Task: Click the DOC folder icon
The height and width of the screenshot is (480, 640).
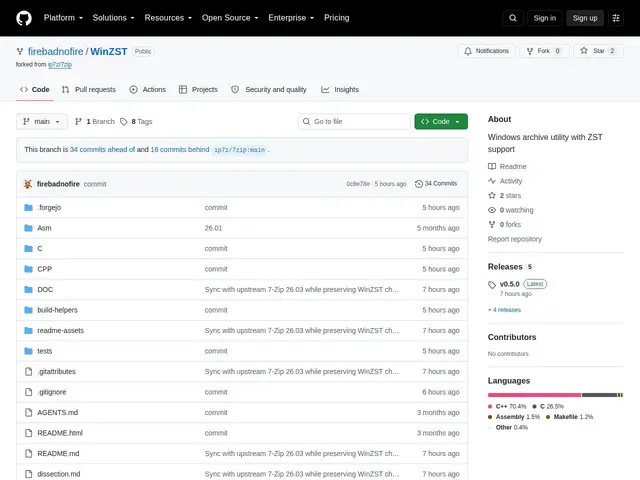Action: (x=28, y=289)
